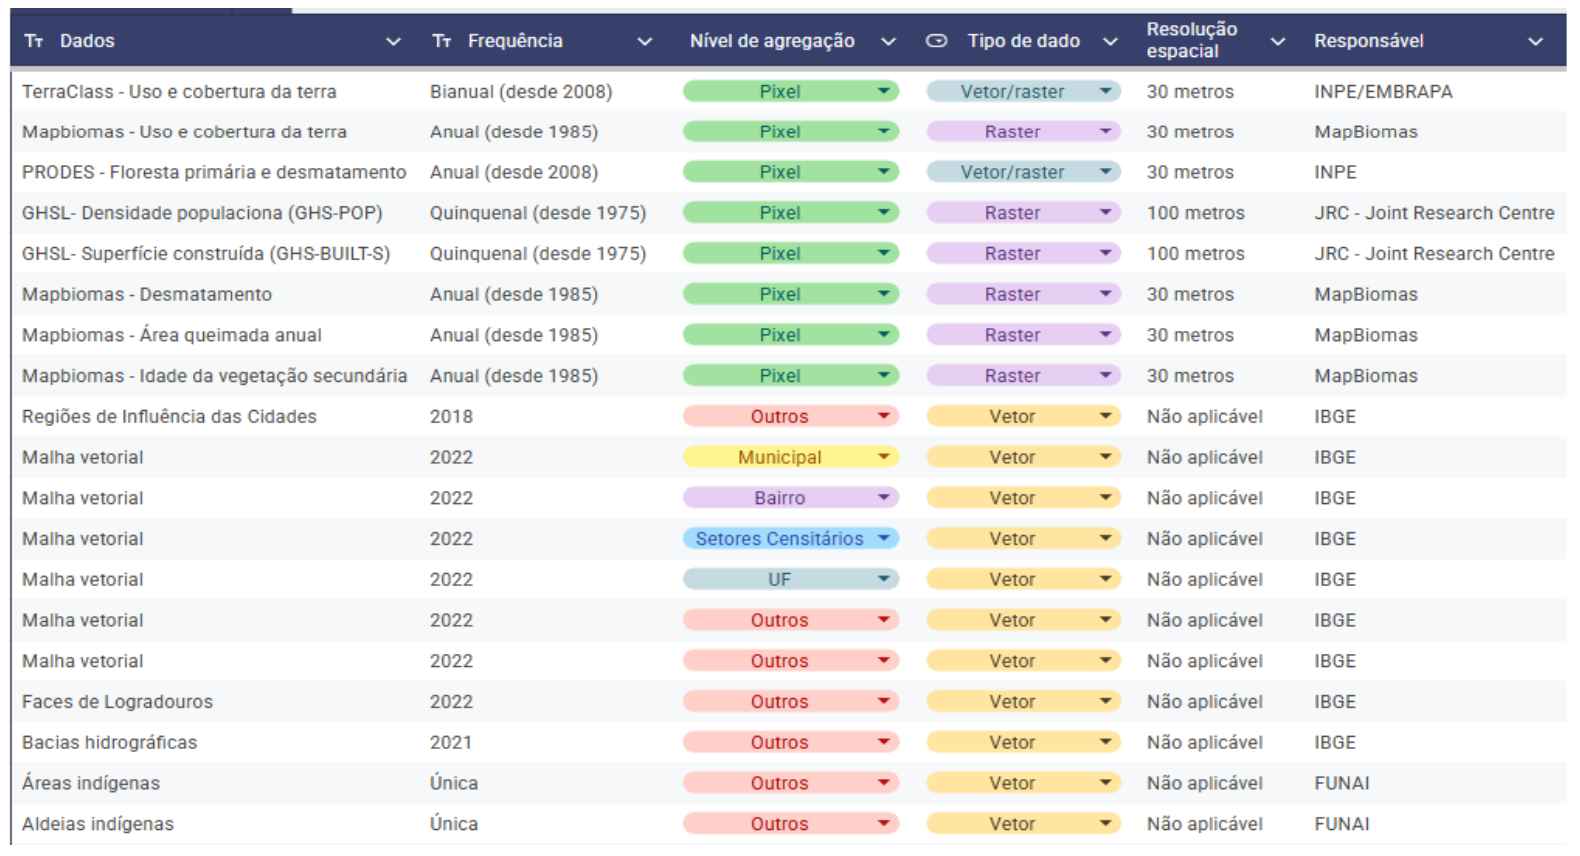Open the Frequência column header chevron
1580x856 pixels.
pos(645,42)
